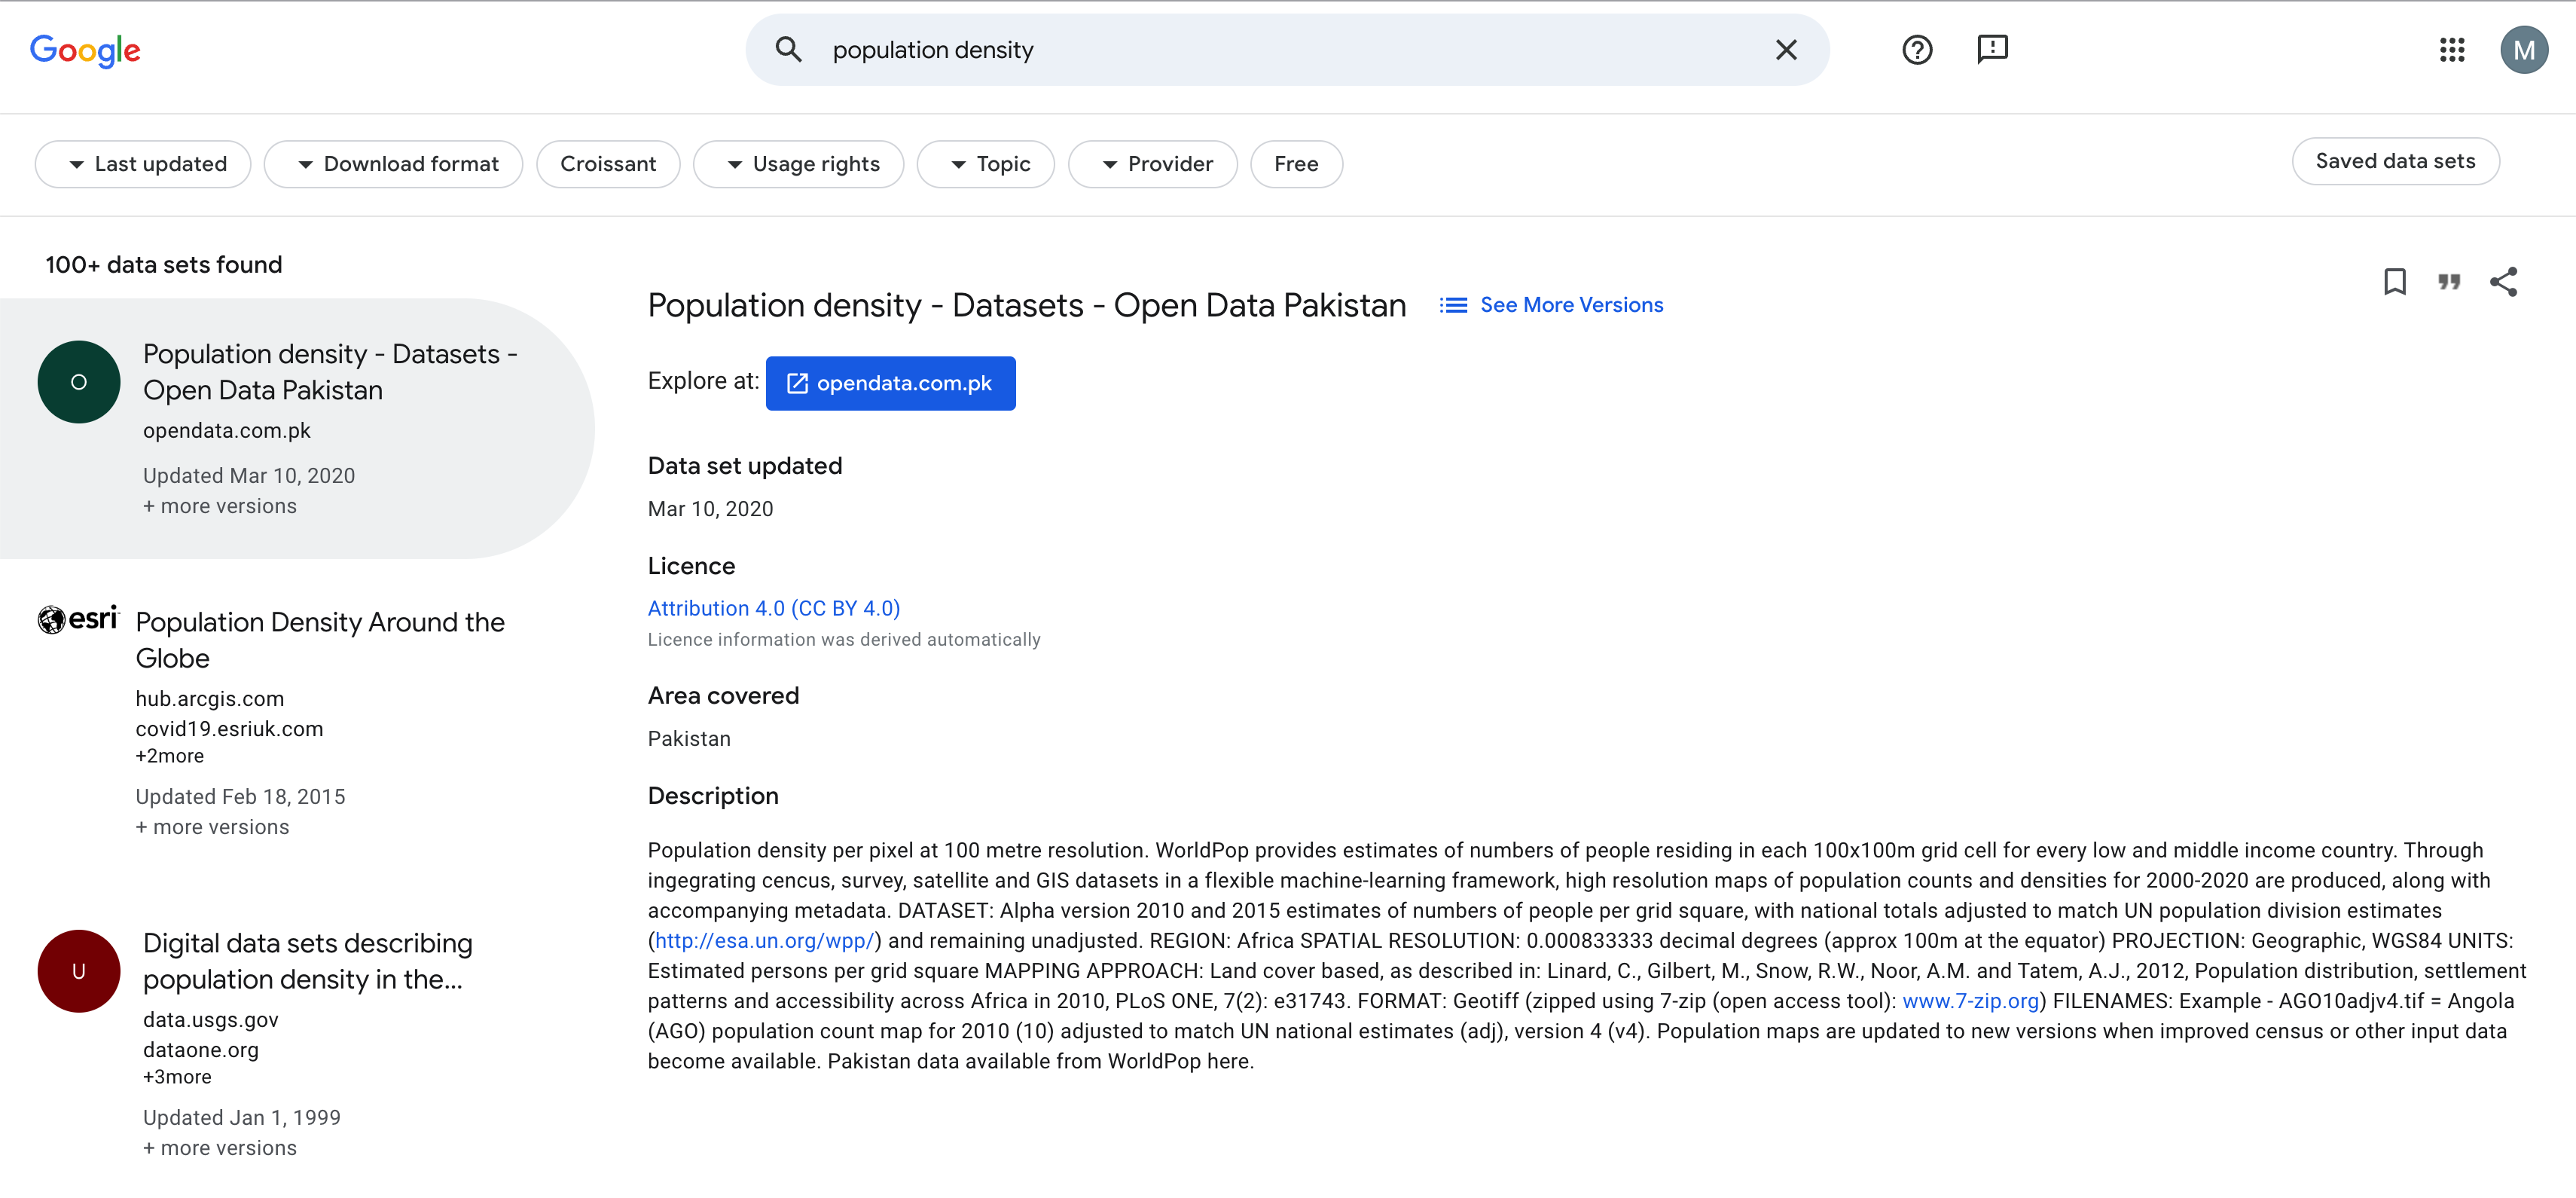Click the send feedback icon
2576x1198 pixels.
click(1992, 50)
